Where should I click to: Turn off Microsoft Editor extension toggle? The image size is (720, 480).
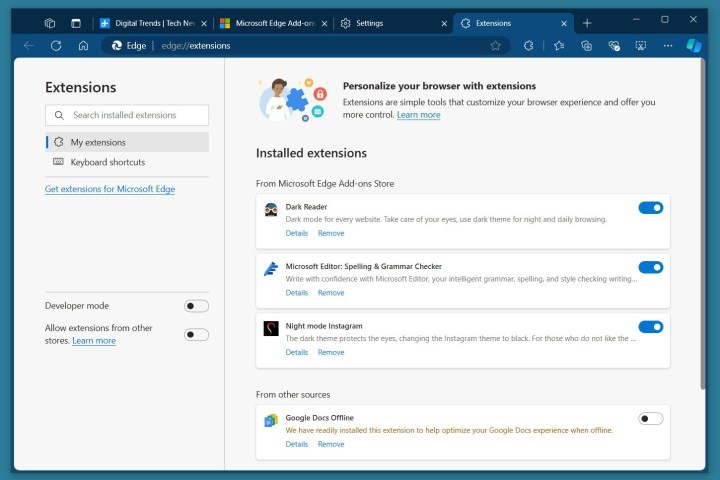point(650,267)
